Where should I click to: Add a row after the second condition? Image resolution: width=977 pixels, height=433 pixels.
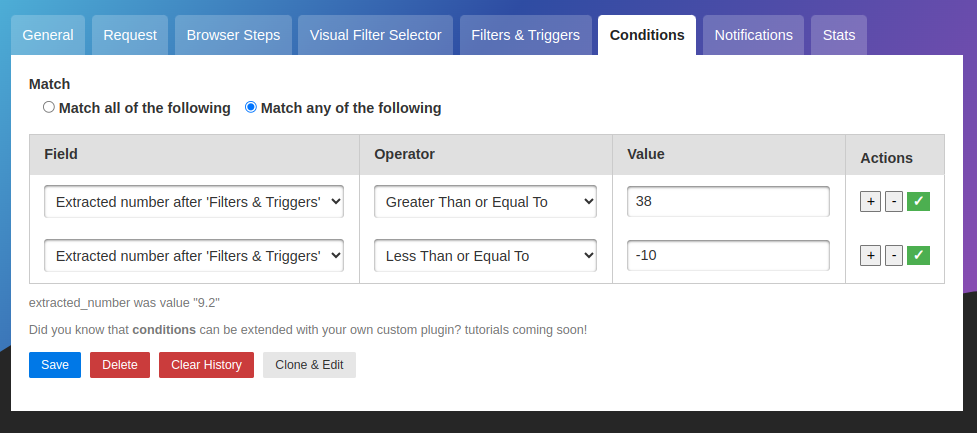click(870, 255)
